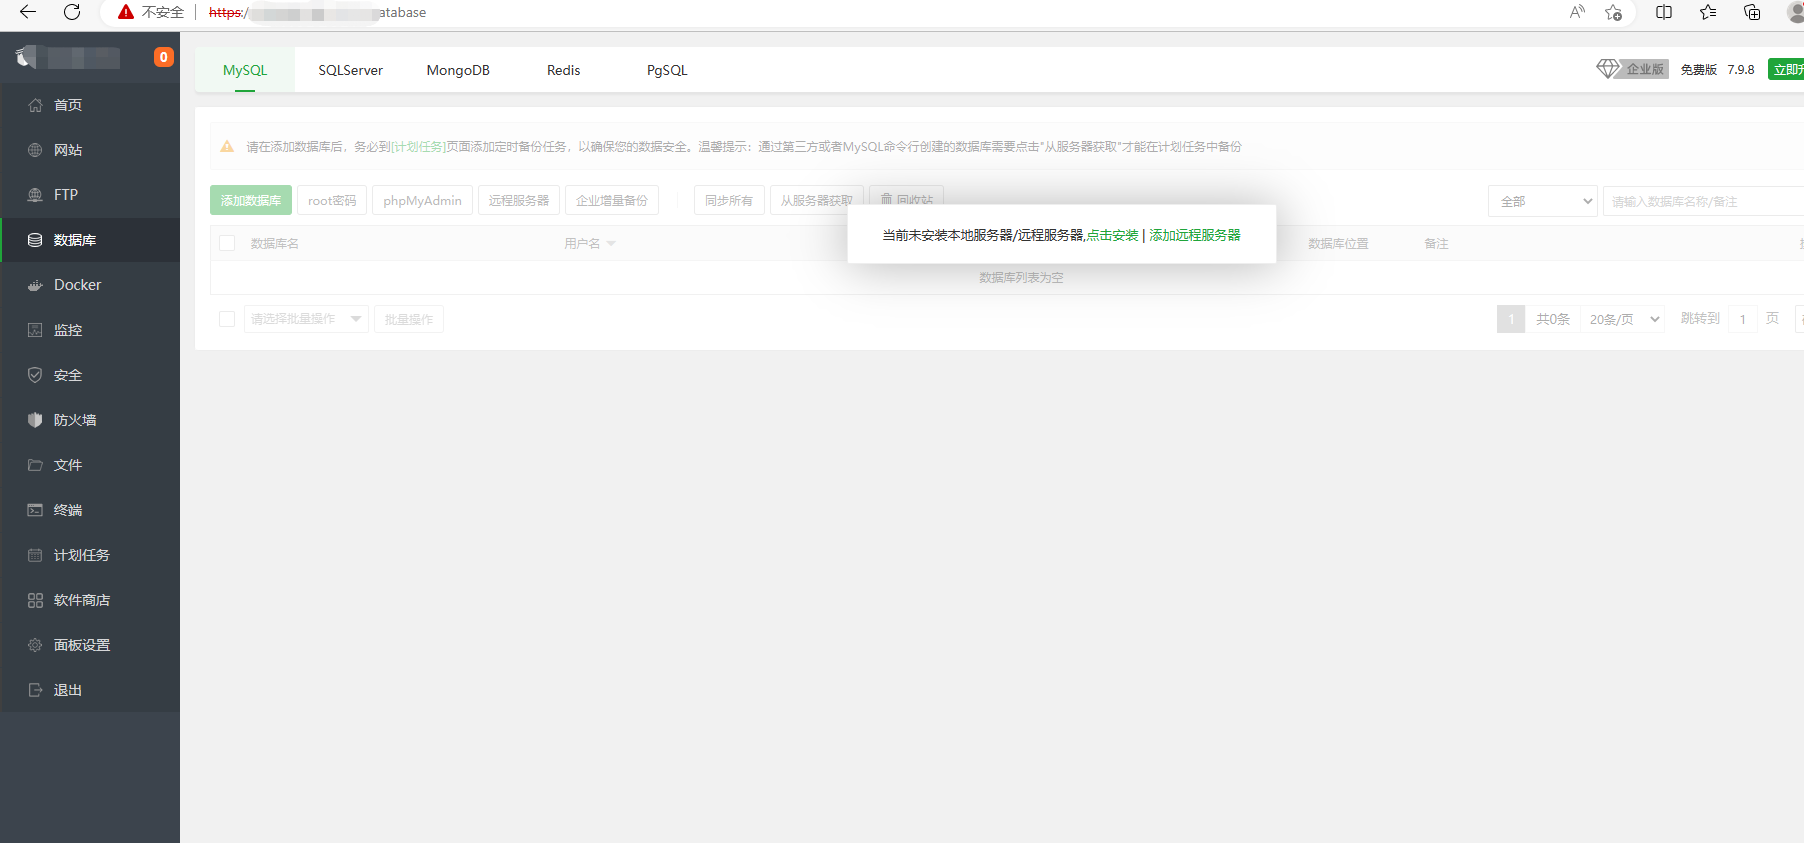Click the 企业版 badge label
The image size is (1804, 843).
(x=1645, y=69)
